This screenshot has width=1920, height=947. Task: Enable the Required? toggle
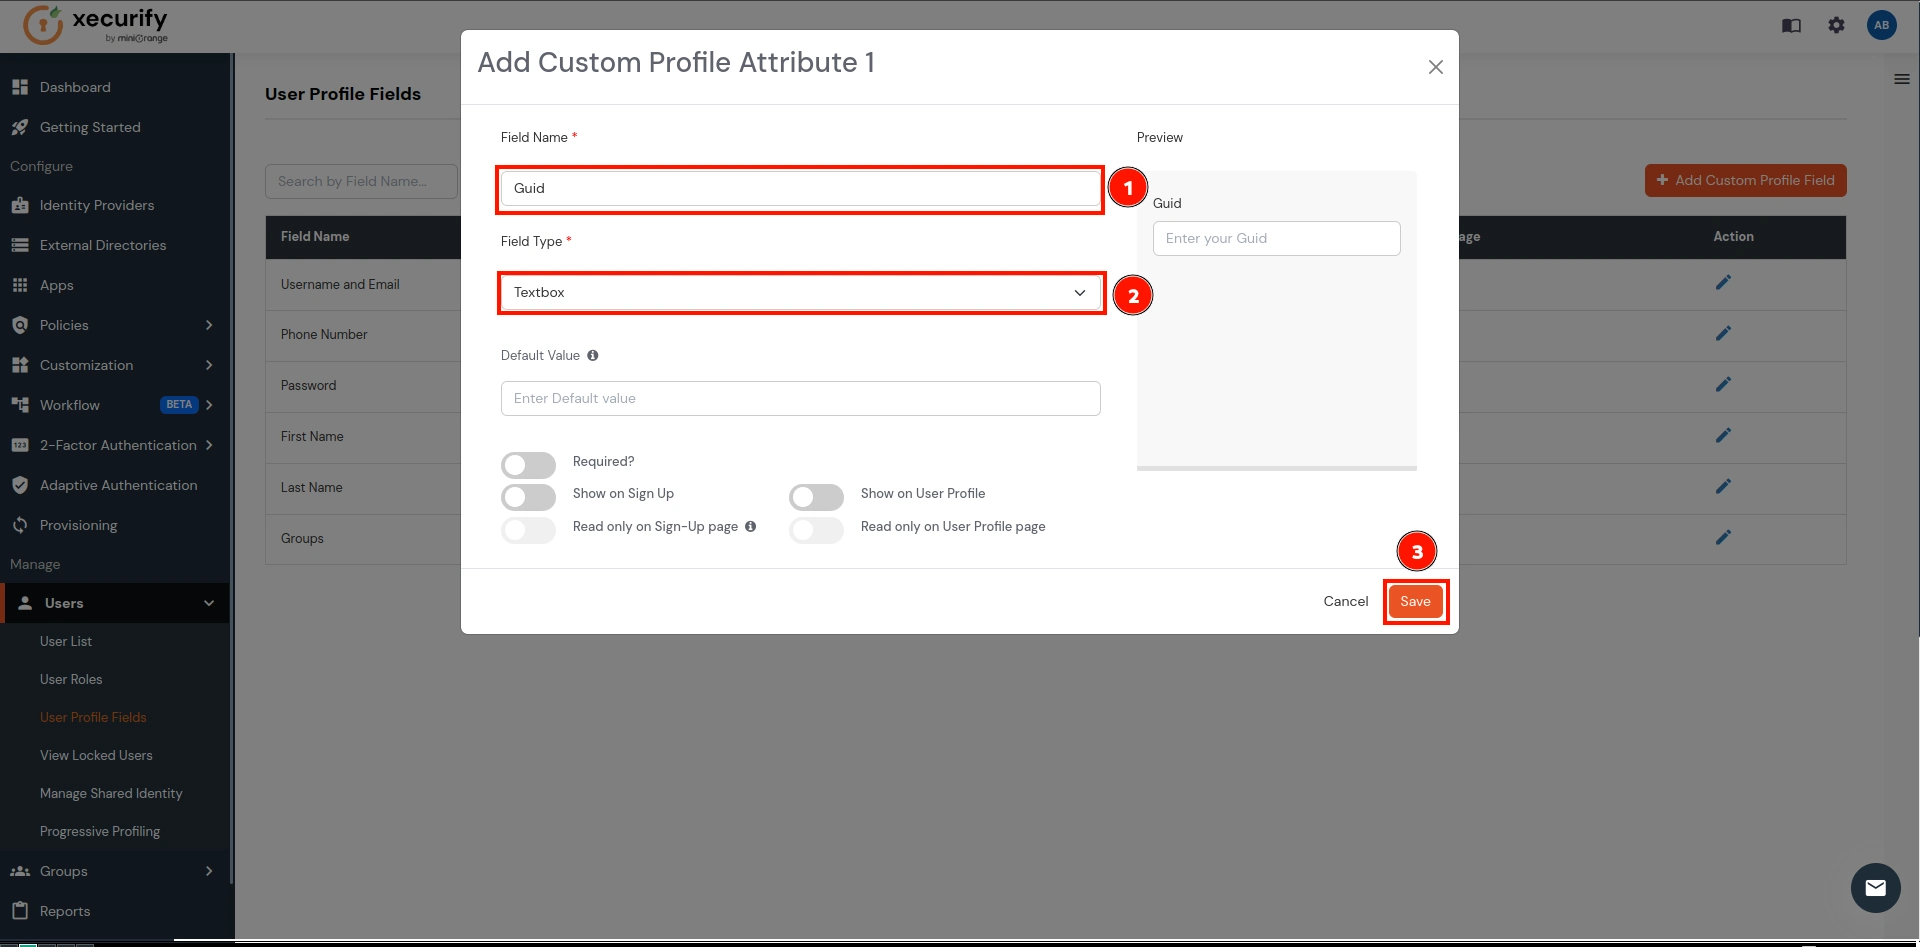point(528,464)
